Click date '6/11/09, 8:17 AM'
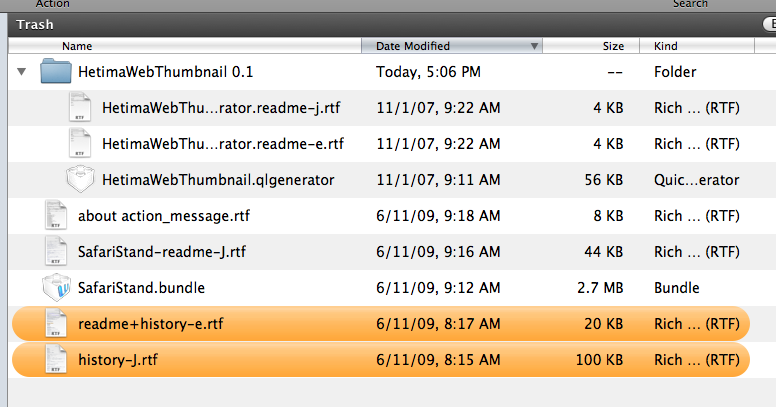 coord(438,324)
